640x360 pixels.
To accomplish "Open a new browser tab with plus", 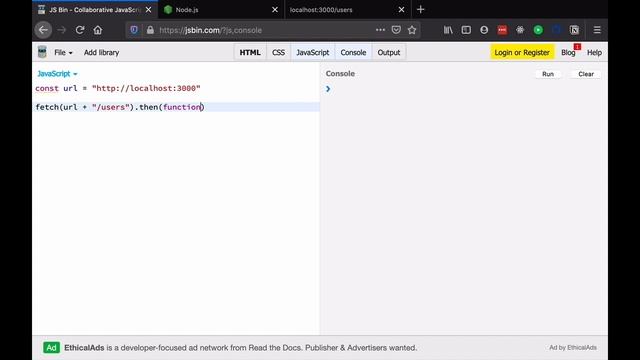I will [420, 9].
